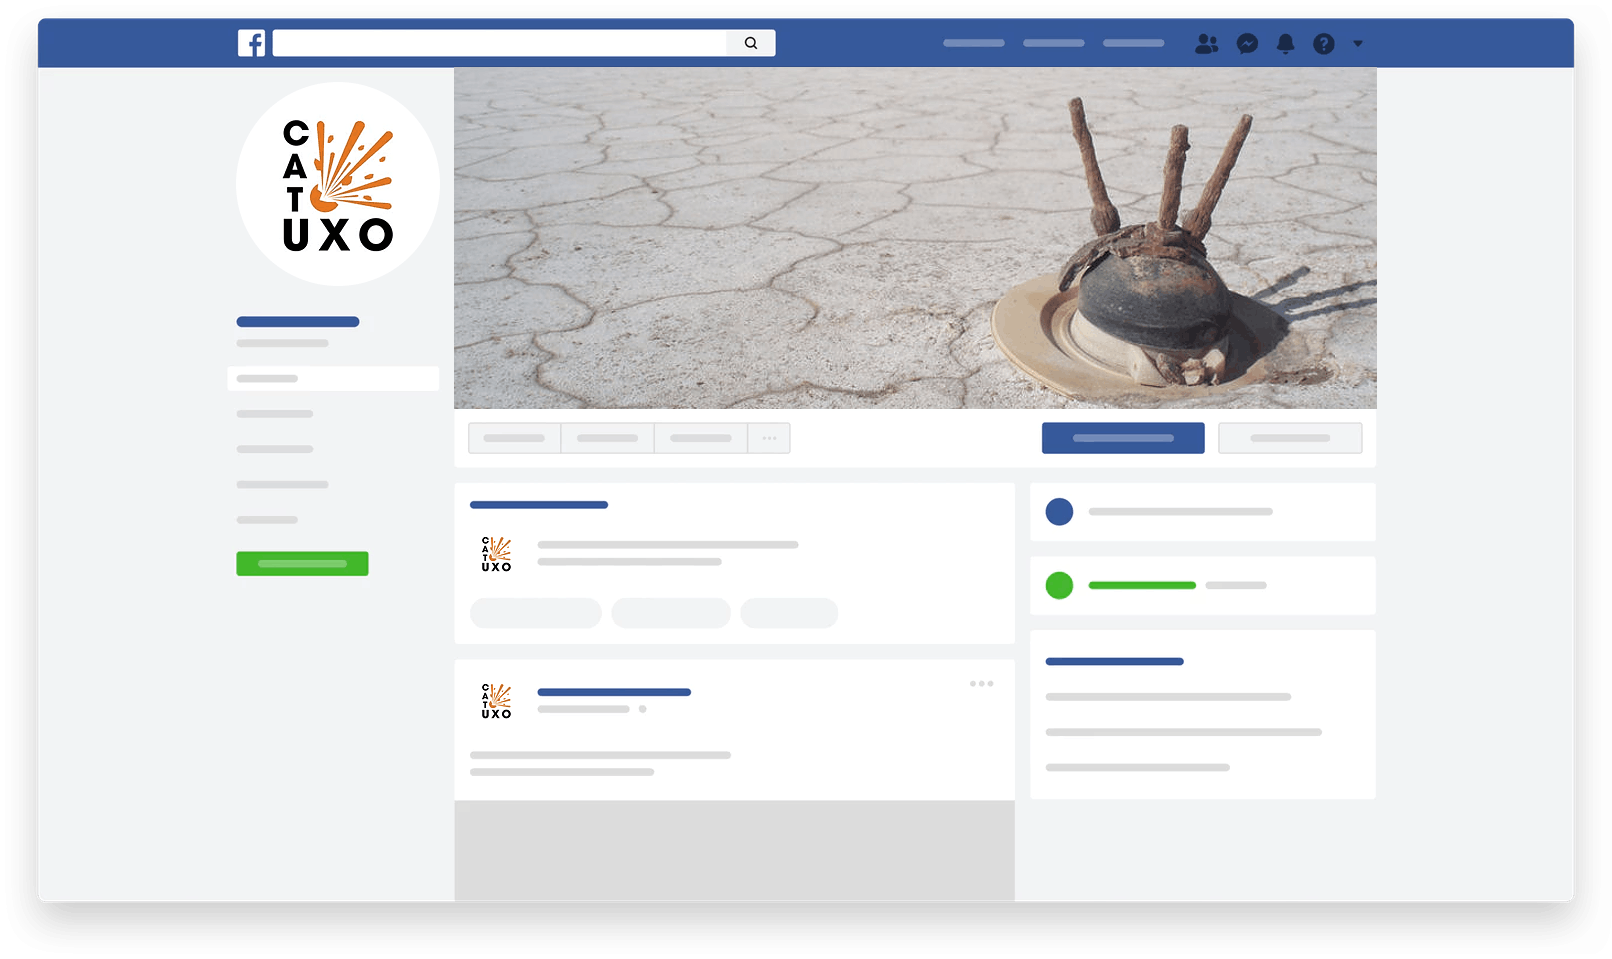The image size is (1612, 959).
Task: Click the help question mark icon
Action: 1323,44
